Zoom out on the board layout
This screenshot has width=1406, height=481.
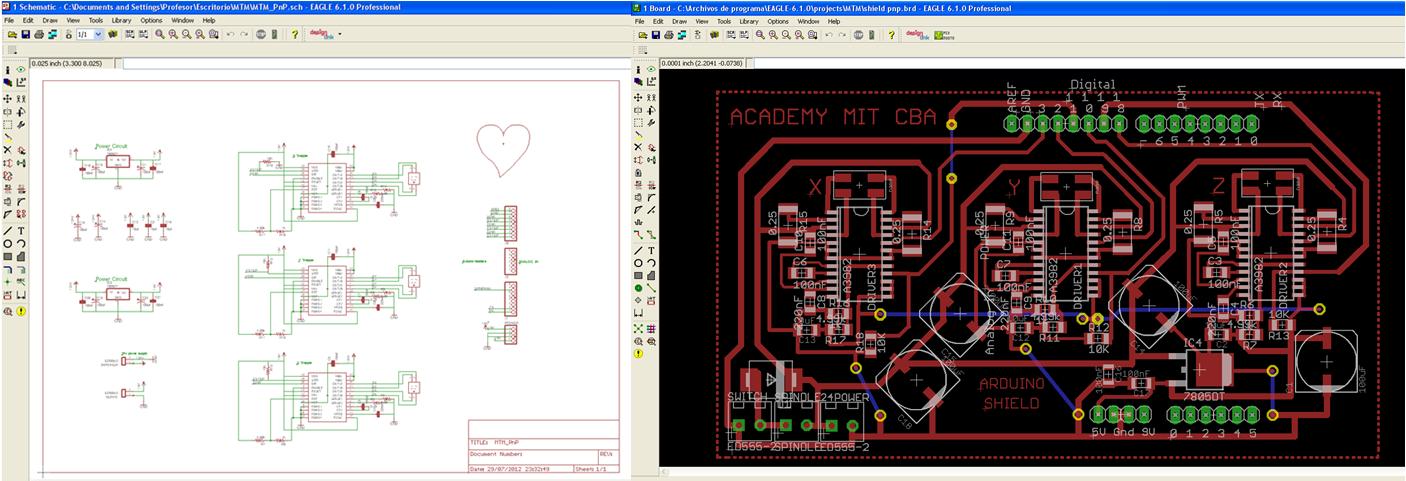(786, 34)
